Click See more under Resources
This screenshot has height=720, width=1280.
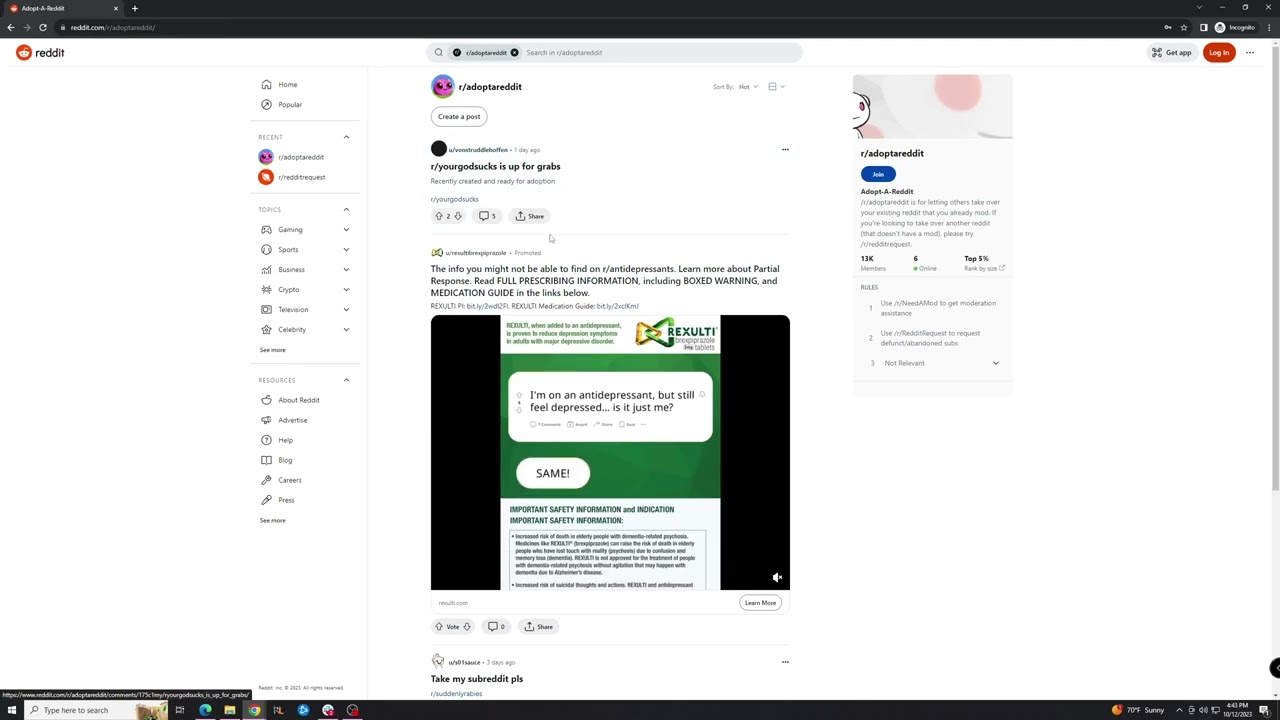click(x=272, y=520)
